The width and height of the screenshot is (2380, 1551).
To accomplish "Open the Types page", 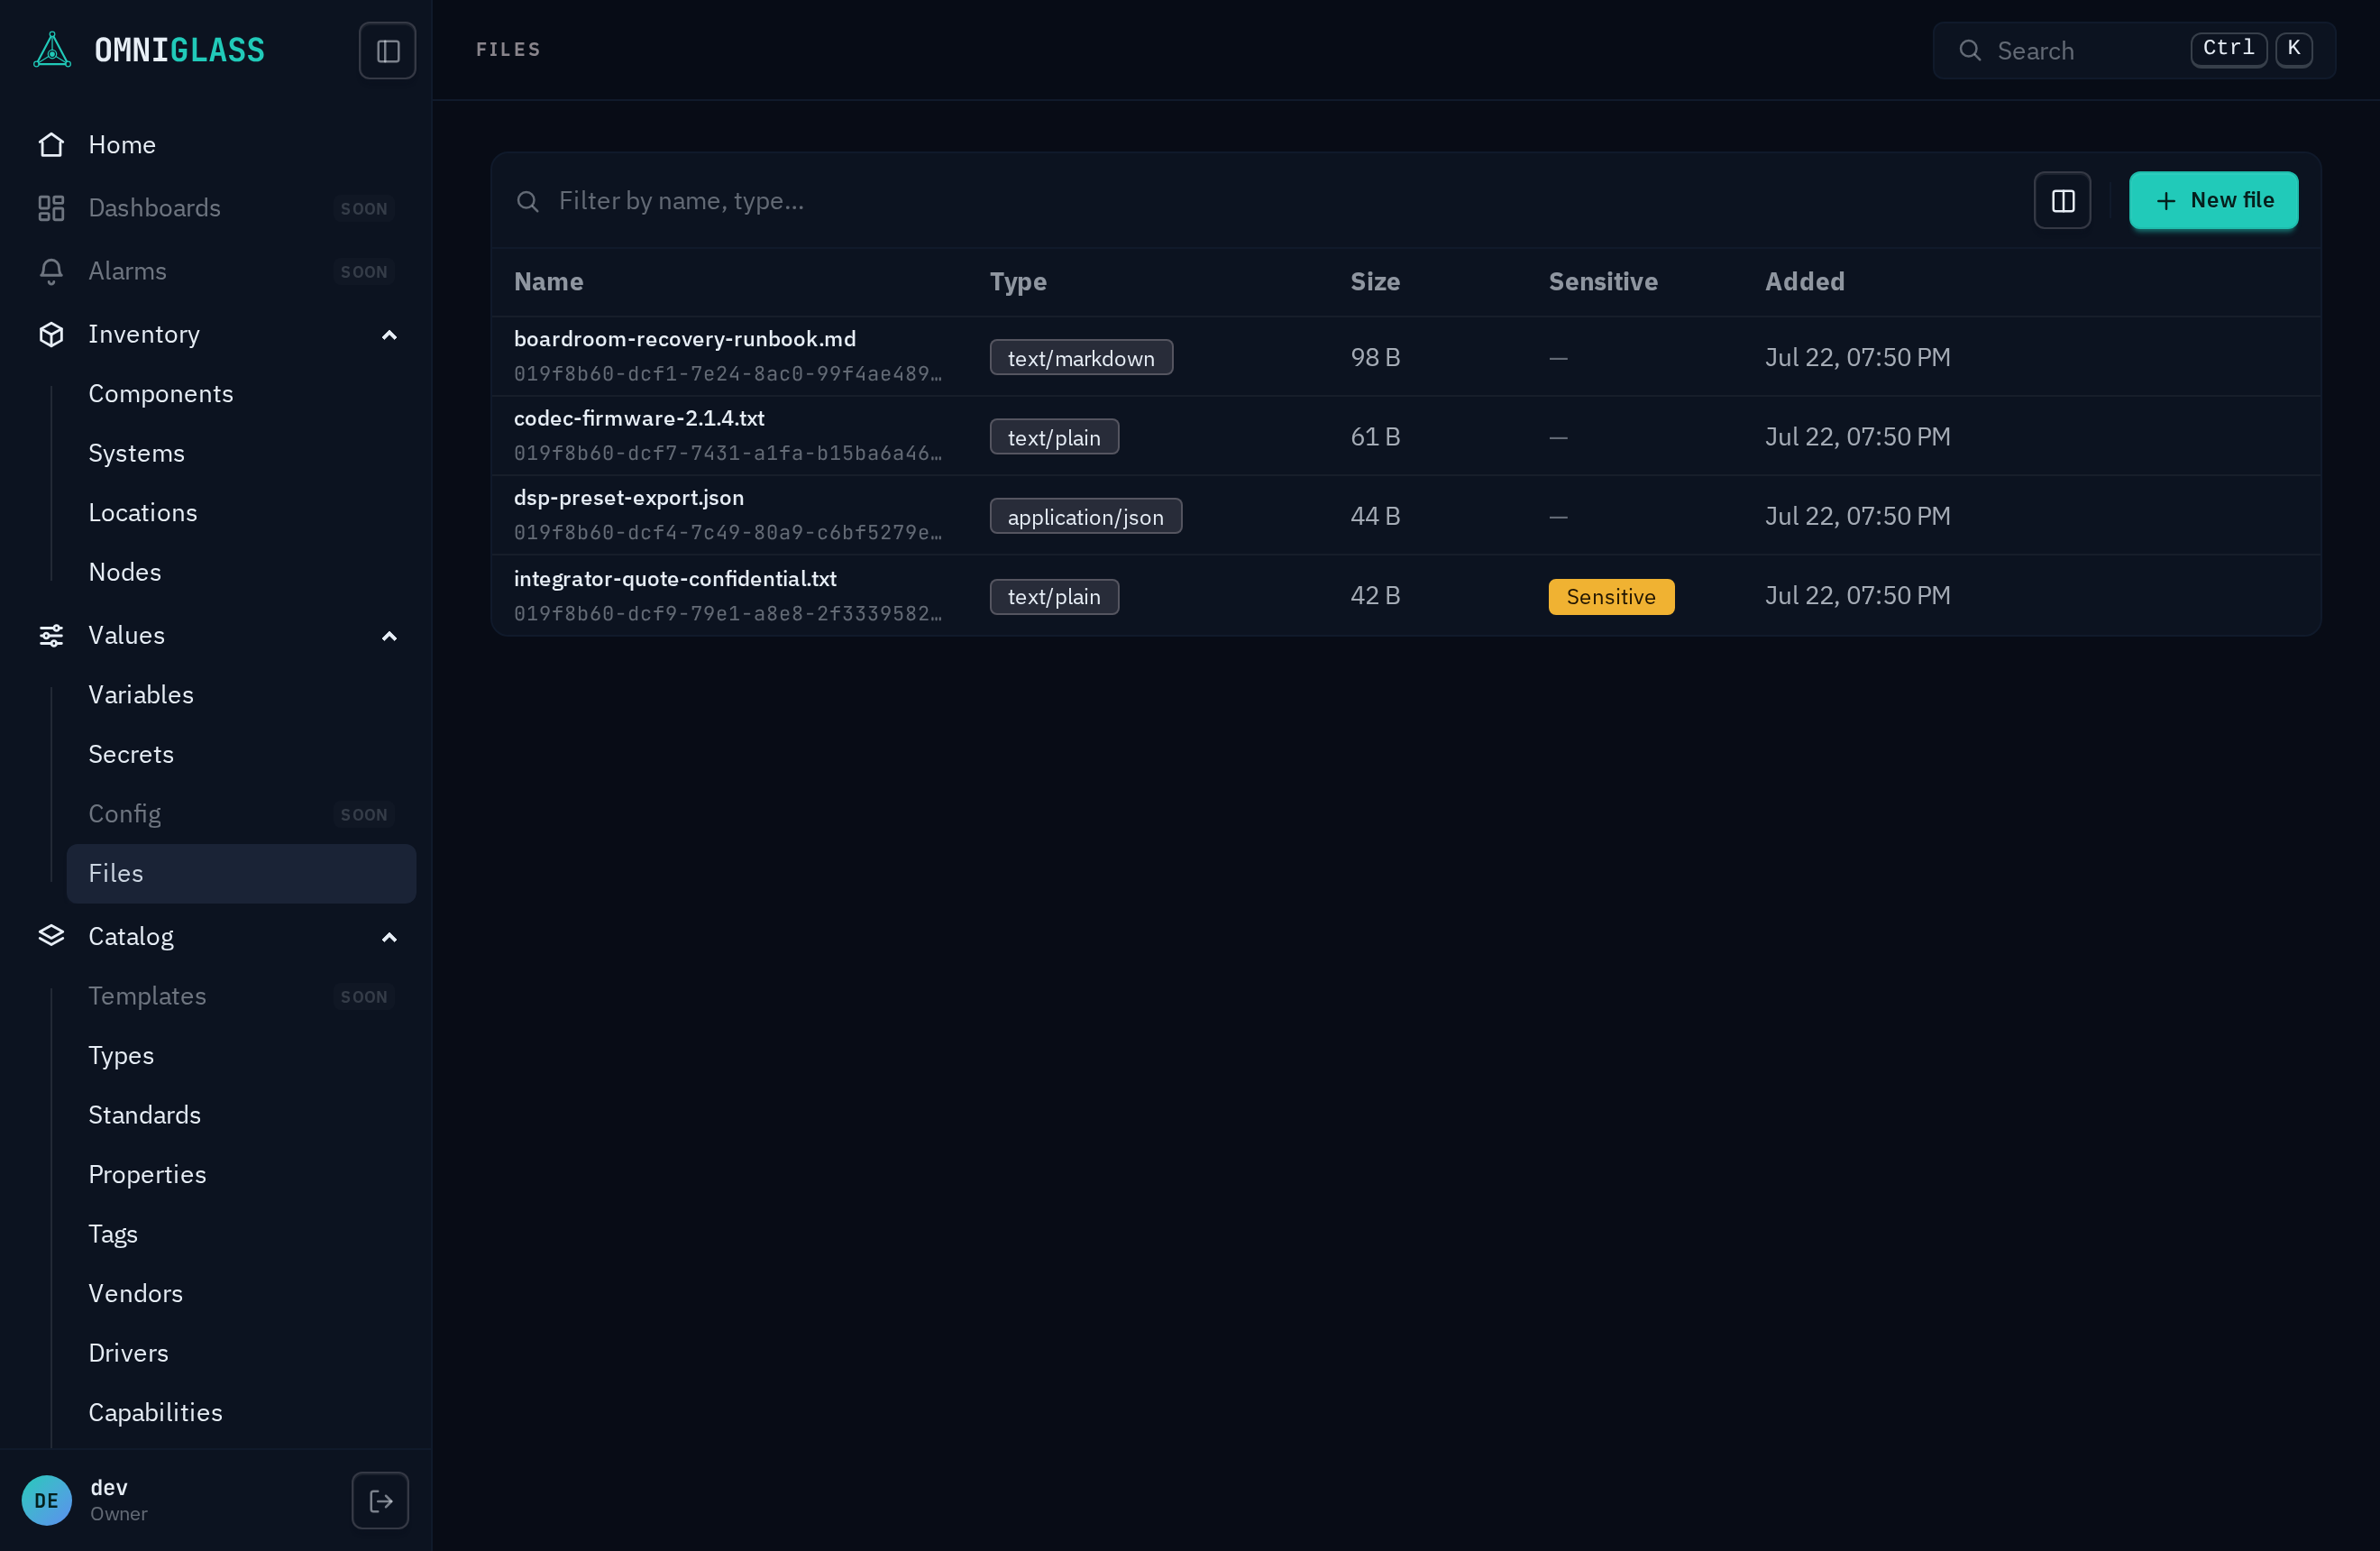I will coord(241,1055).
